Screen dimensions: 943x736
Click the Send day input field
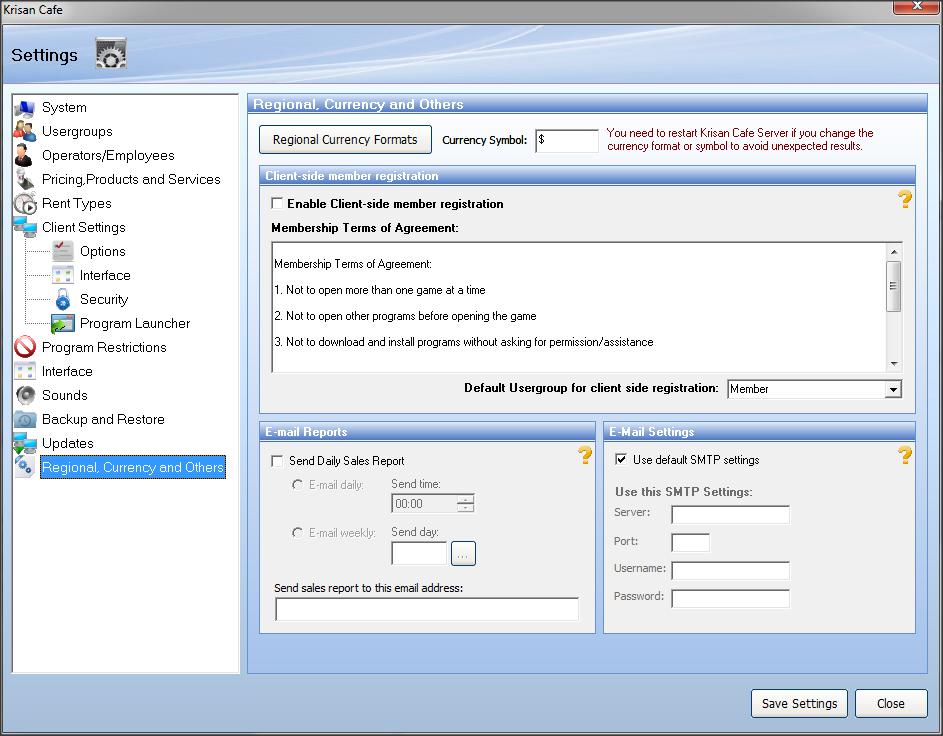pos(419,553)
